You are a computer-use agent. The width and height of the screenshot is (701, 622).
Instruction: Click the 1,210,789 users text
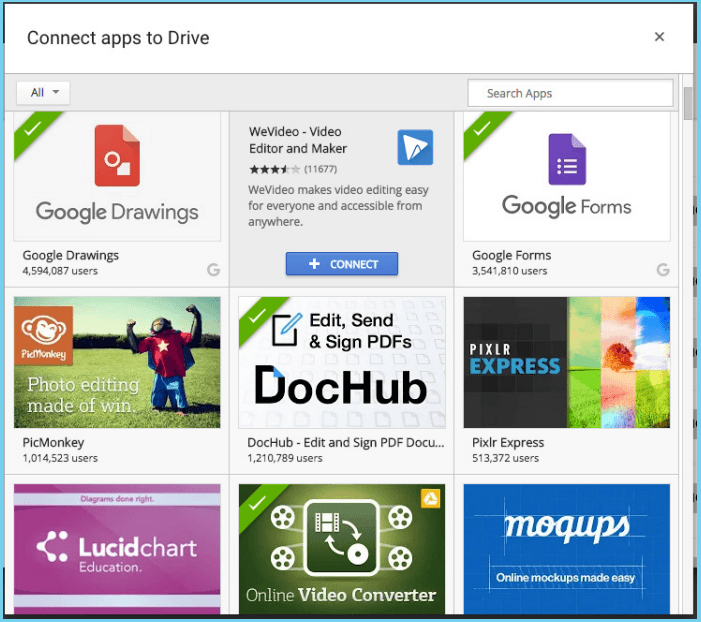click(x=285, y=458)
